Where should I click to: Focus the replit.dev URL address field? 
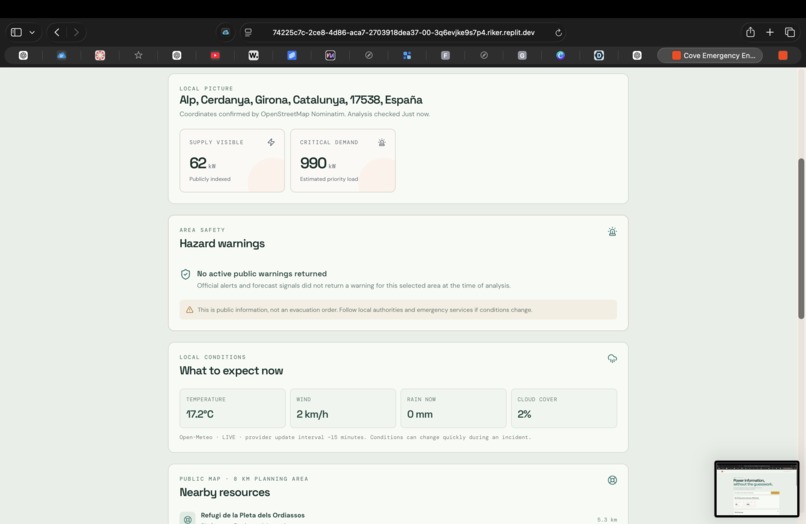(x=404, y=32)
